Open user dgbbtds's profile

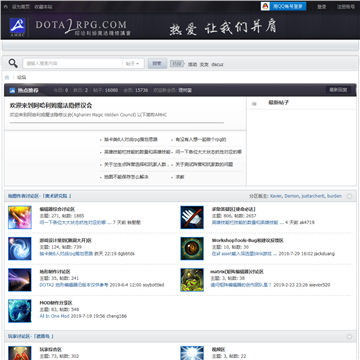tap(125, 254)
